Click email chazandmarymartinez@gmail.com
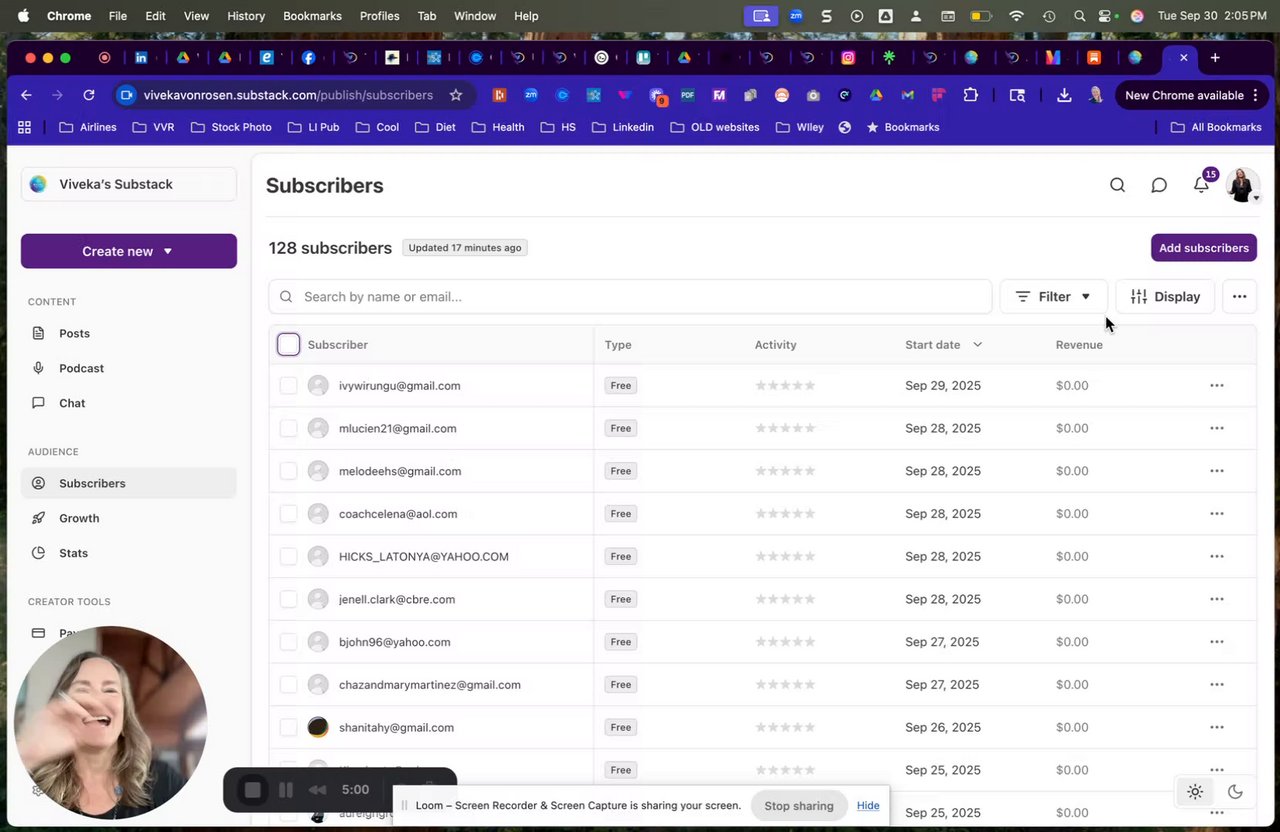The width and height of the screenshot is (1280, 832). pyautogui.click(x=430, y=685)
